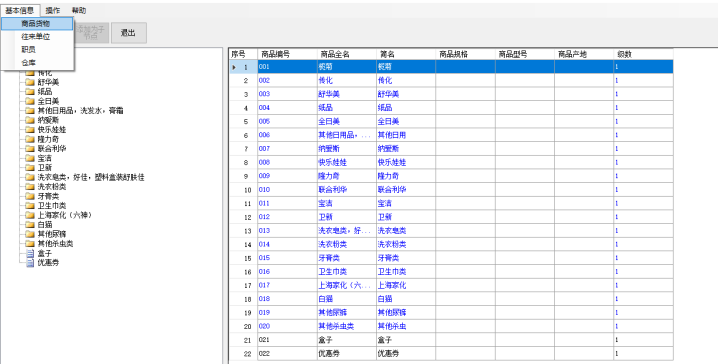The image size is (718, 364).
Task: Open the 帮助 menu
Action: tap(79, 11)
